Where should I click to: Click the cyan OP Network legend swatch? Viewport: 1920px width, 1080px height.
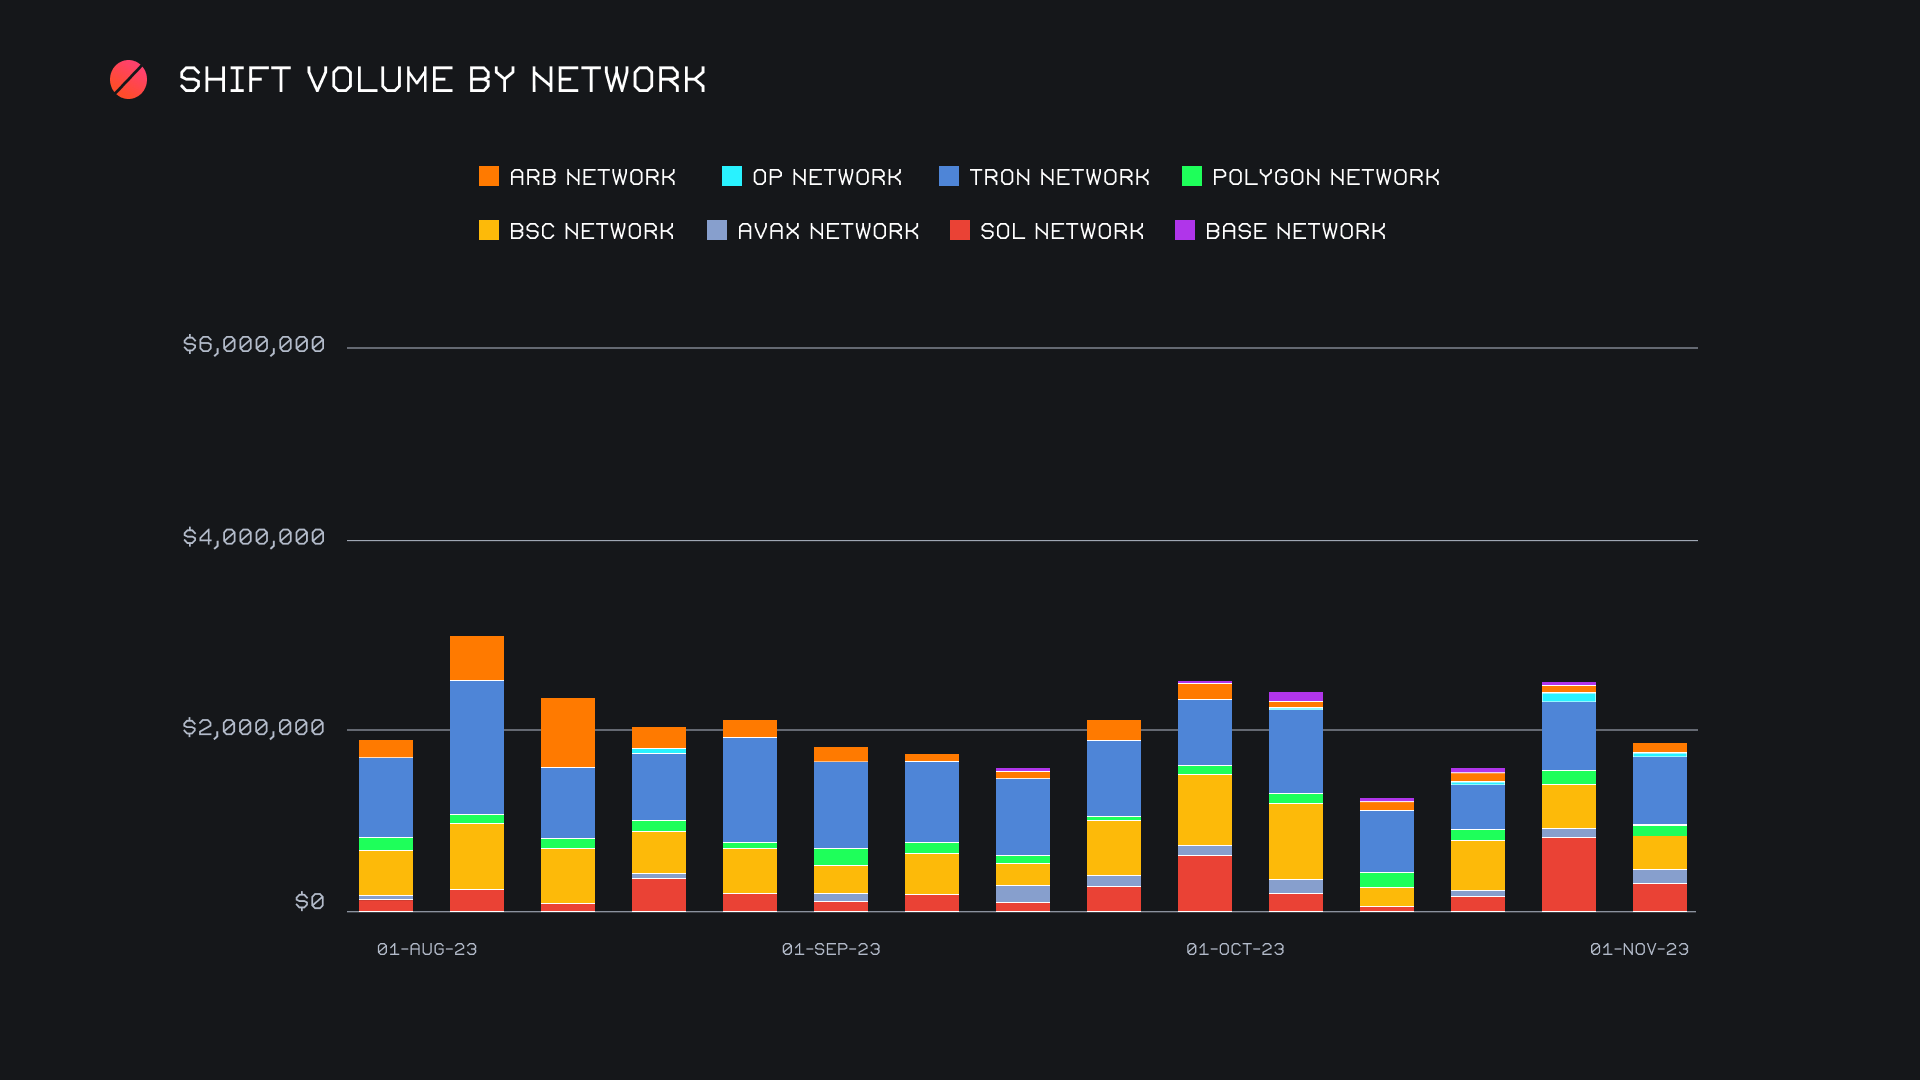click(731, 177)
